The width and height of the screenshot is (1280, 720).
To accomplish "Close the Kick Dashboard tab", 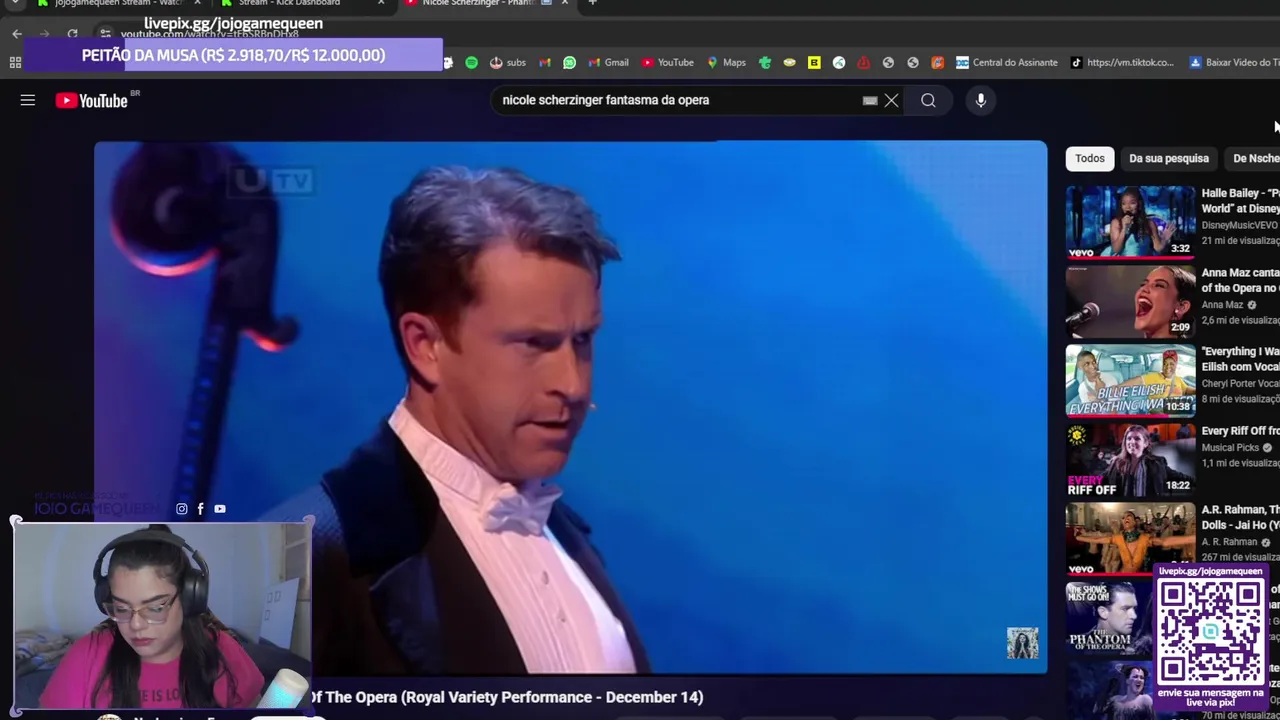I will click(381, 3).
